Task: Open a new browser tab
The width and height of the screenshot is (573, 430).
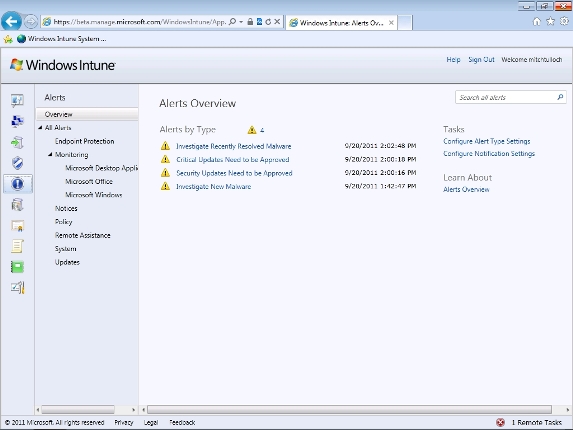Action: [405, 23]
